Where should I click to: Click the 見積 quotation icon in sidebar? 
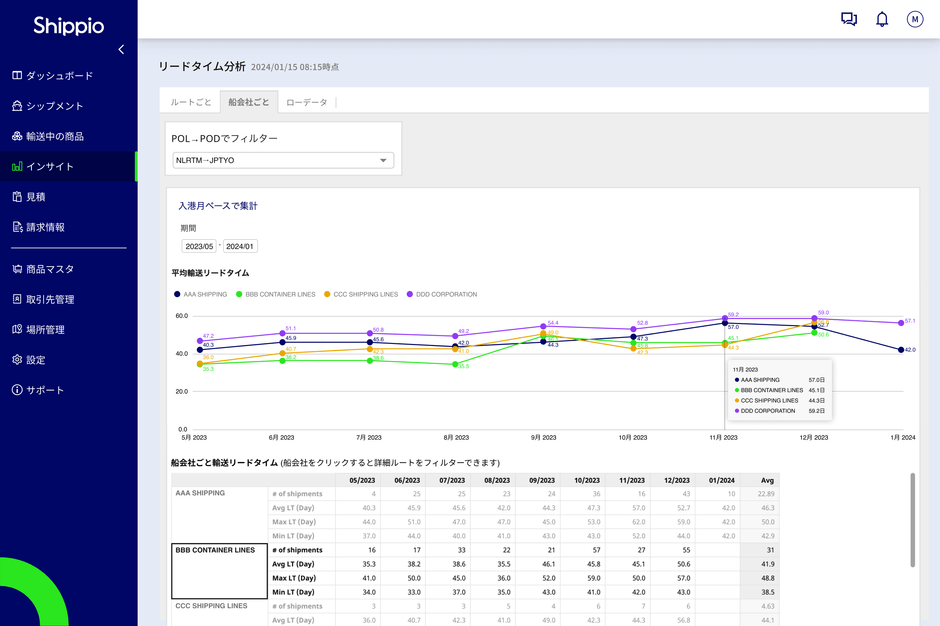point(17,197)
